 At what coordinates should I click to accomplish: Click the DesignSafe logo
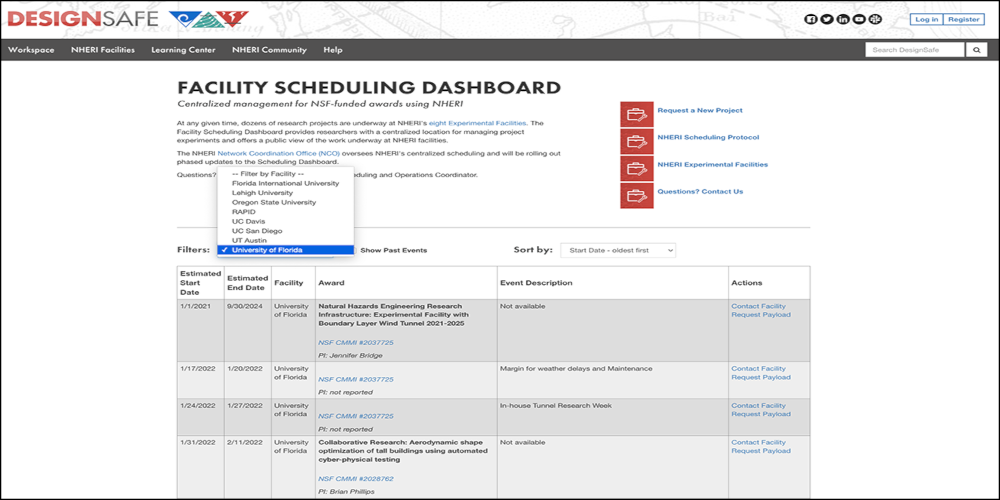tap(83, 19)
